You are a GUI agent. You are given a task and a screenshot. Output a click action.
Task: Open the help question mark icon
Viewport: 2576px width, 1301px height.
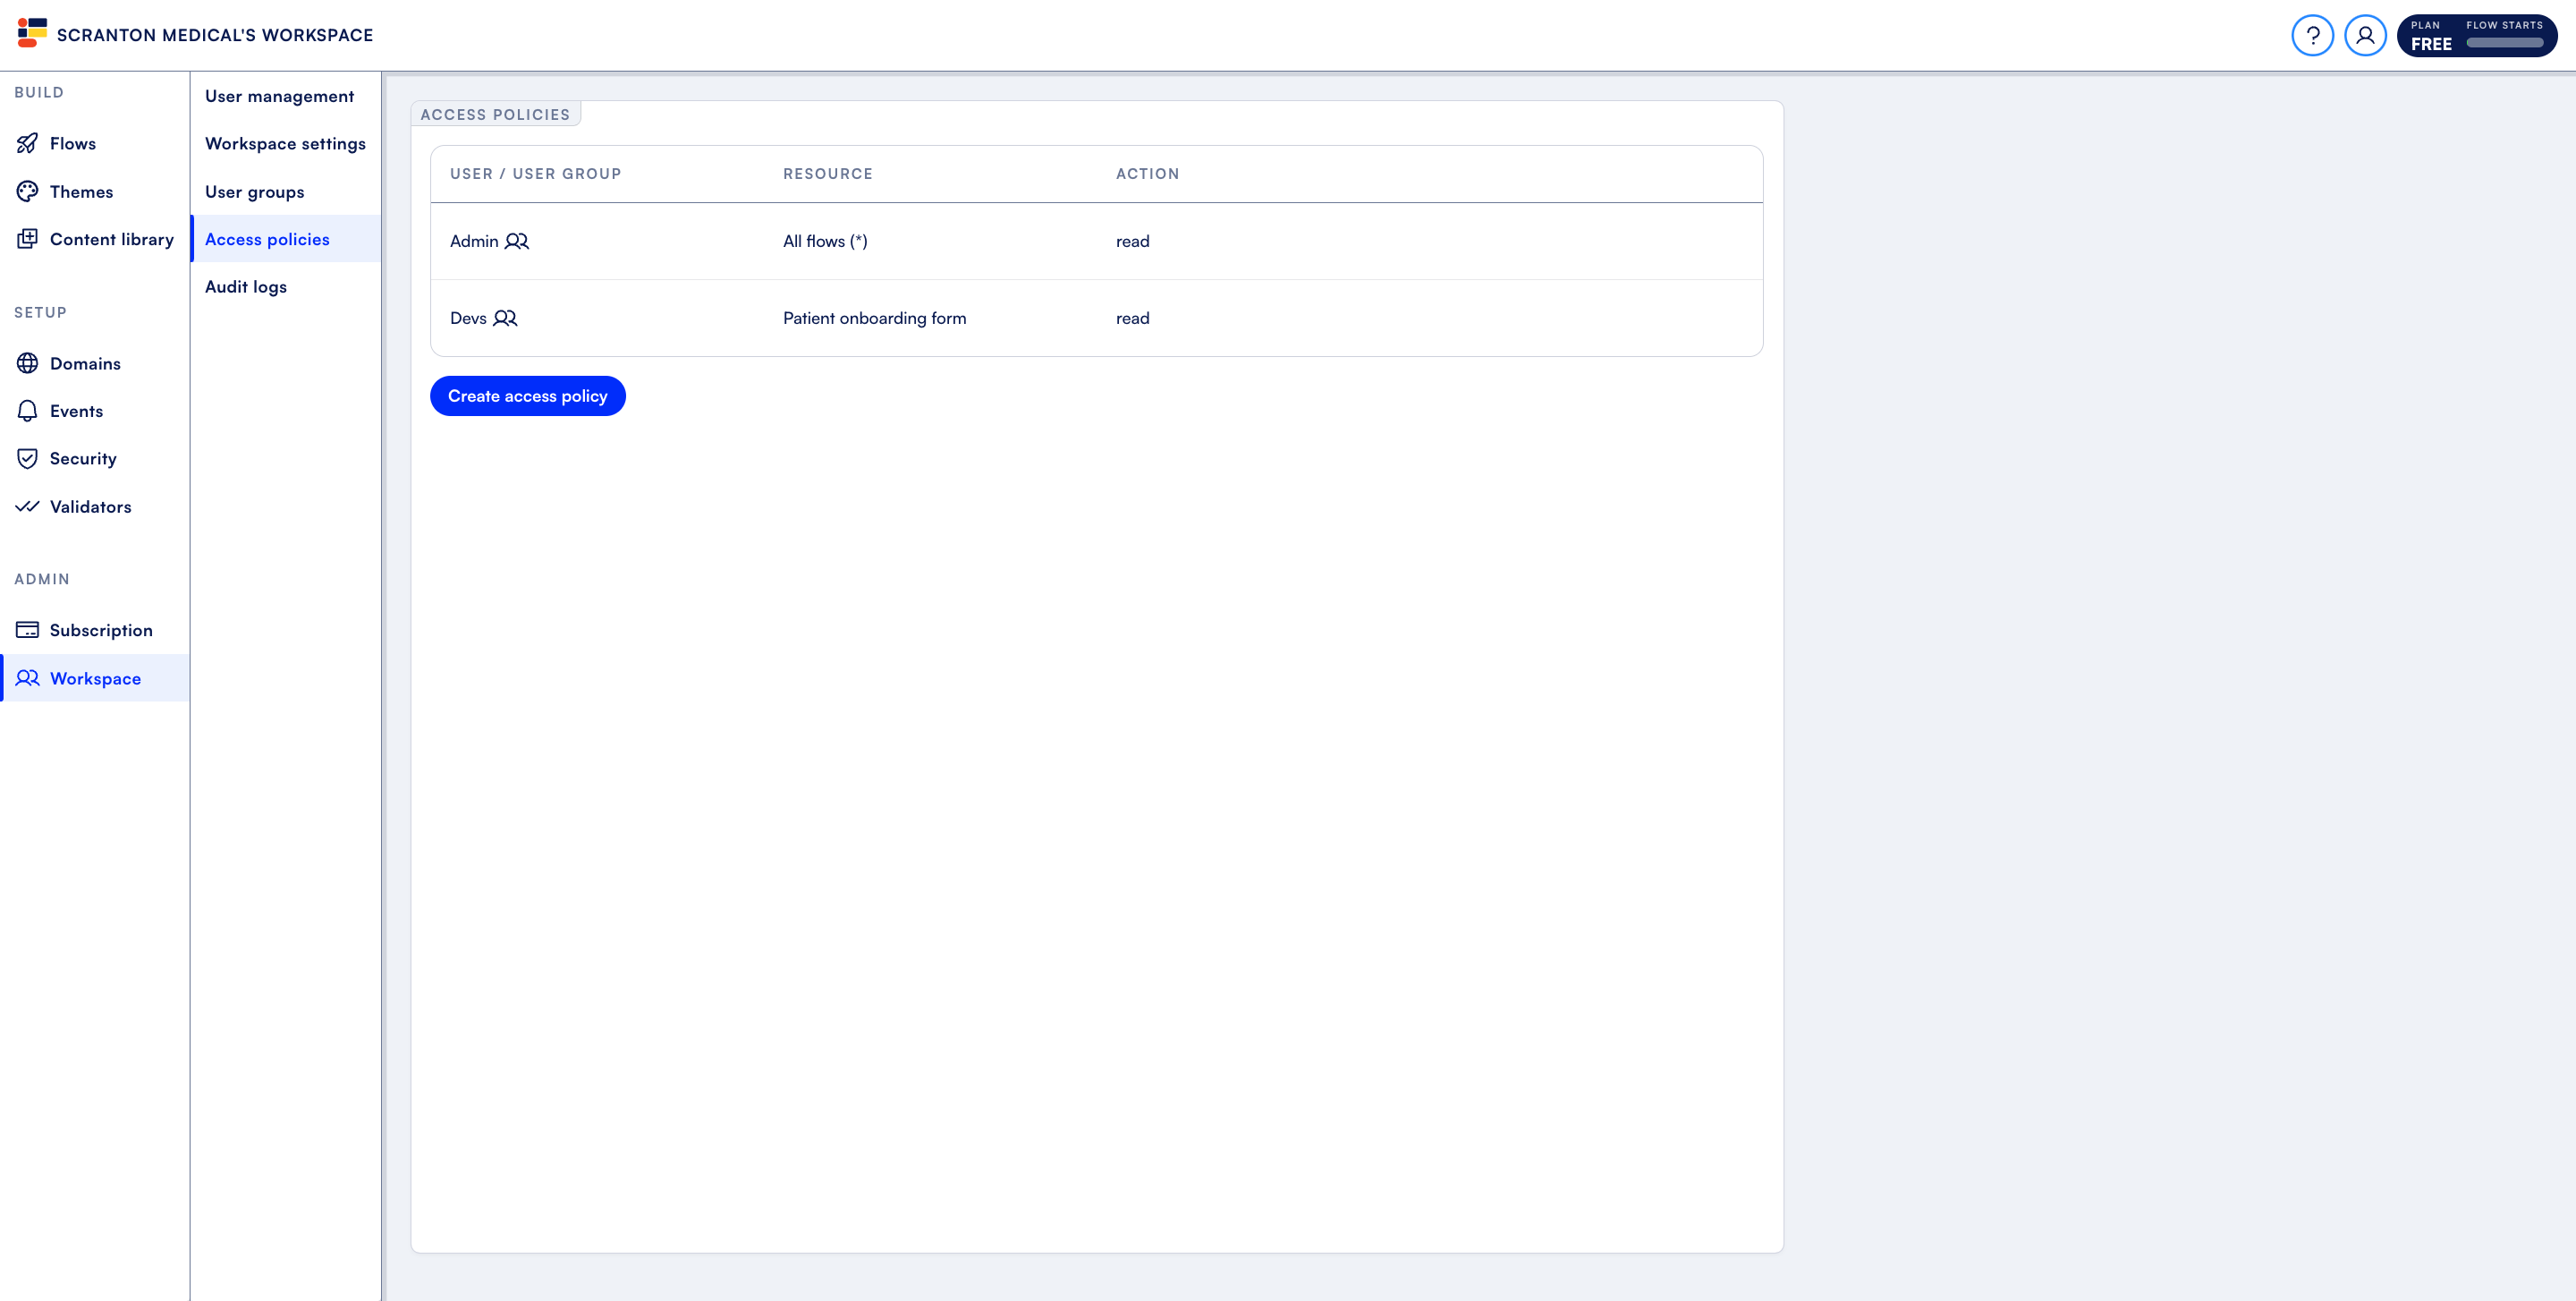(2312, 36)
